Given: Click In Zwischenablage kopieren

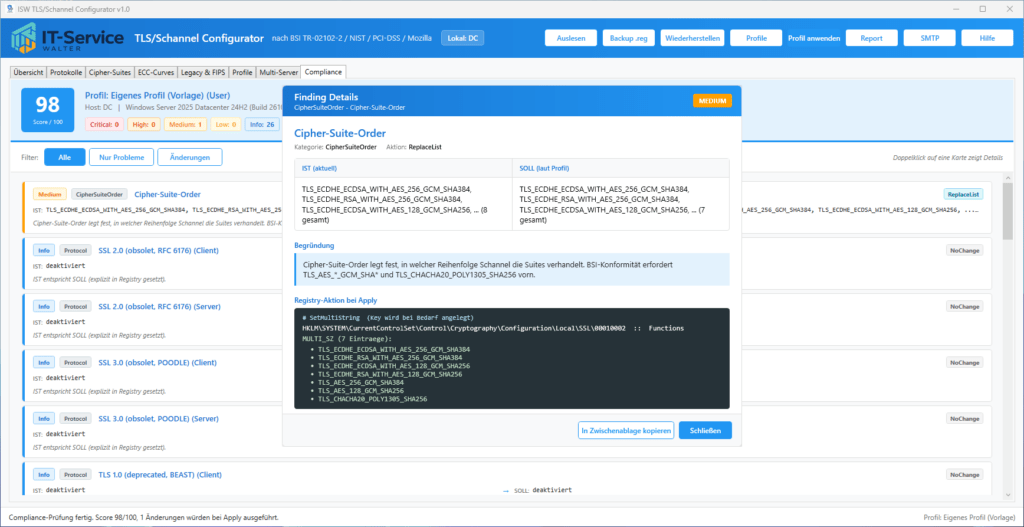Looking at the screenshot, I should (x=626, y=430).
